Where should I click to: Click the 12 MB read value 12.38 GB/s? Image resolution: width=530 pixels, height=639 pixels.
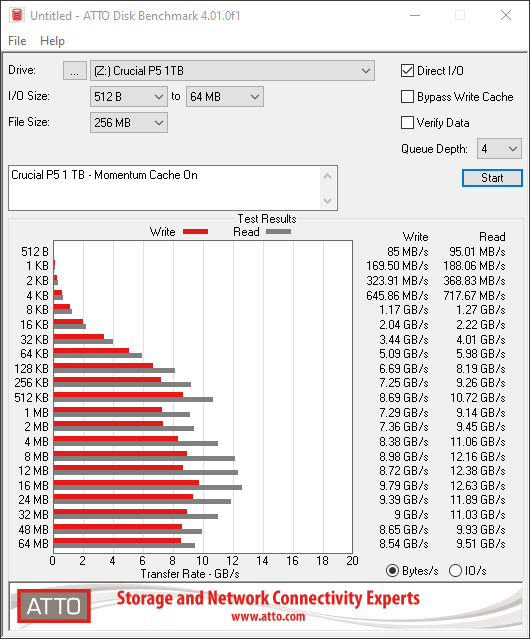pos(477,471)
